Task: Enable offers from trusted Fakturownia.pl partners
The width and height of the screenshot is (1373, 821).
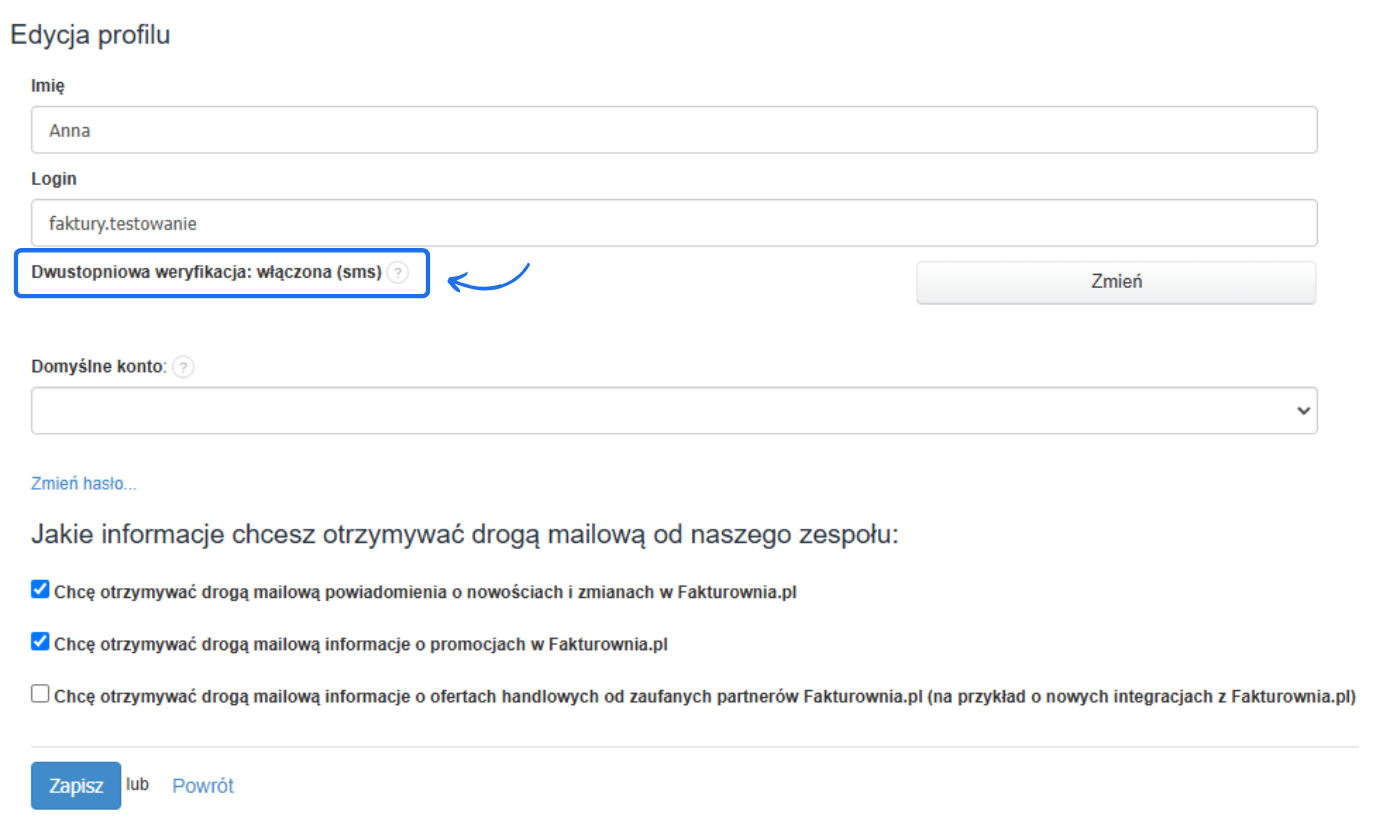Action: [x=39, y=692]
